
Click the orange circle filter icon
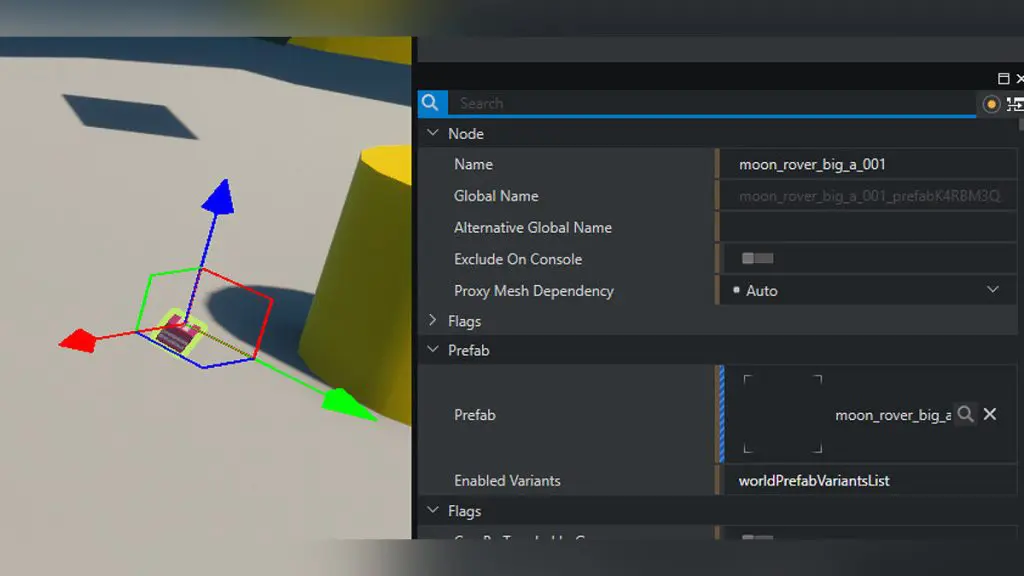[991, 104]
